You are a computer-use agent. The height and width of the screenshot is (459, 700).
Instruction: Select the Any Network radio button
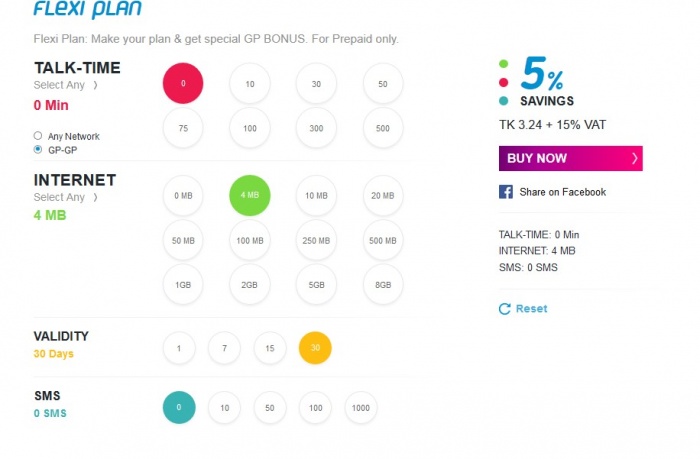tap(38, 136)
